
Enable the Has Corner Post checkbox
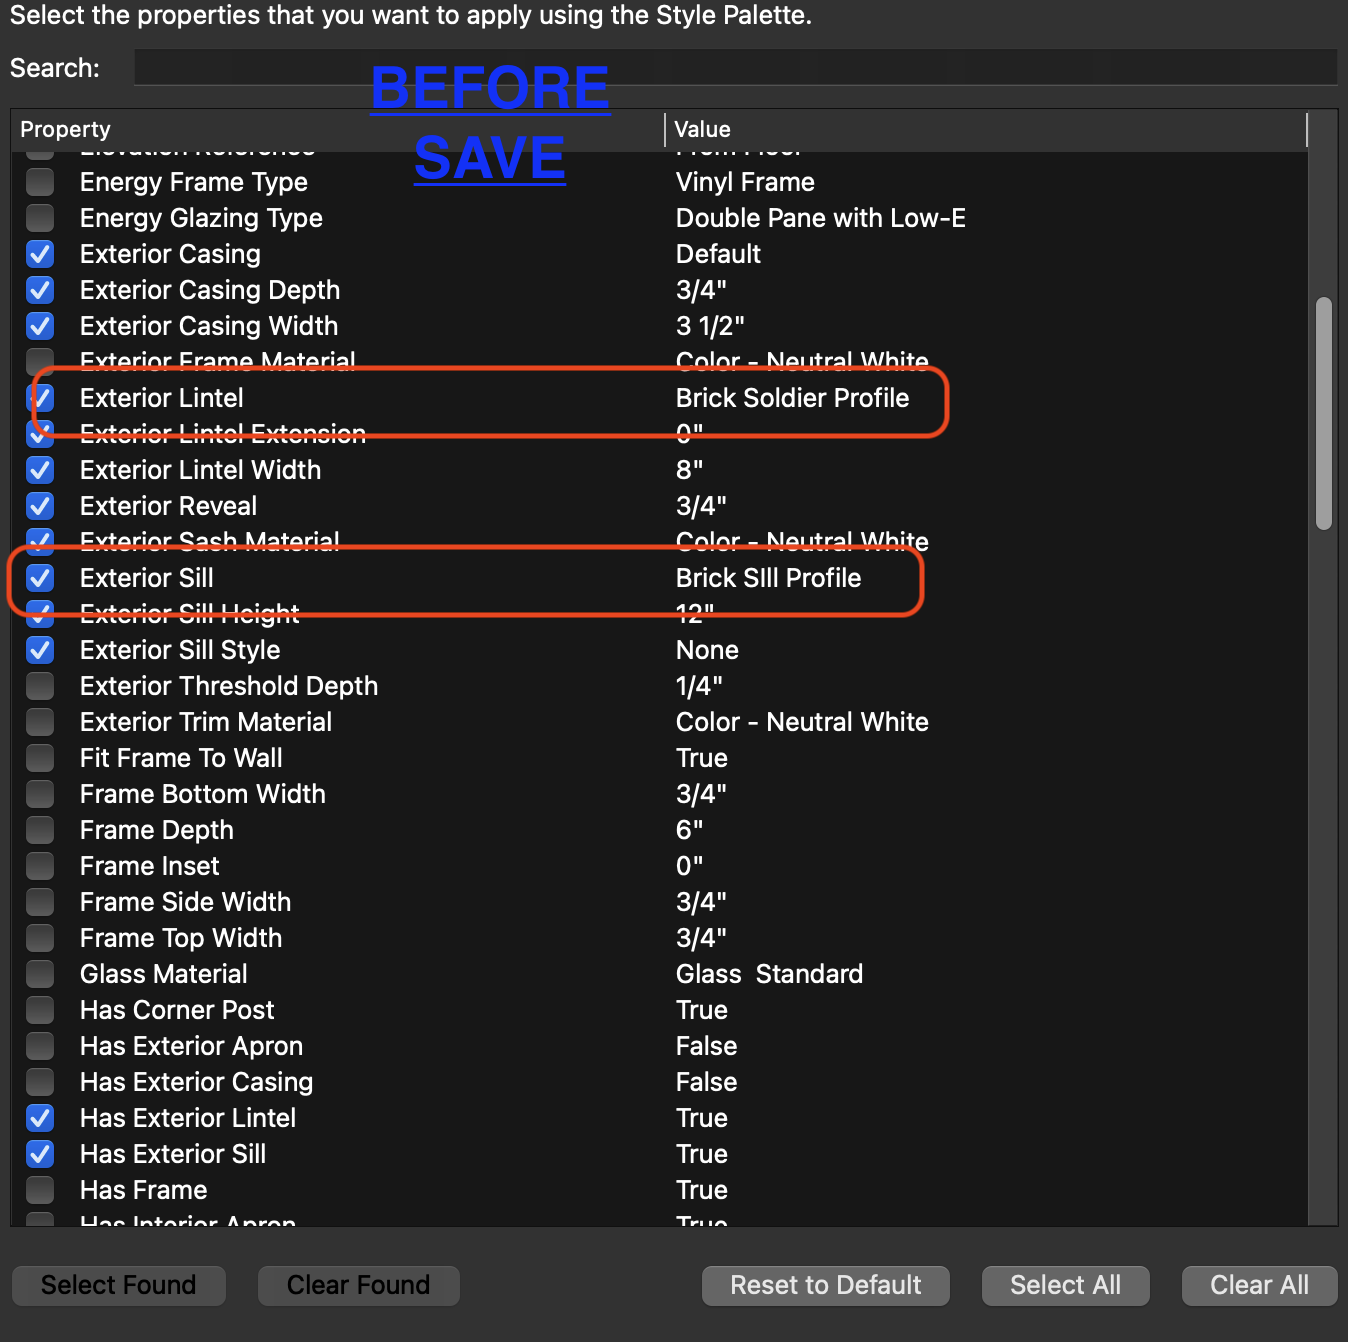coord(40,1010)
